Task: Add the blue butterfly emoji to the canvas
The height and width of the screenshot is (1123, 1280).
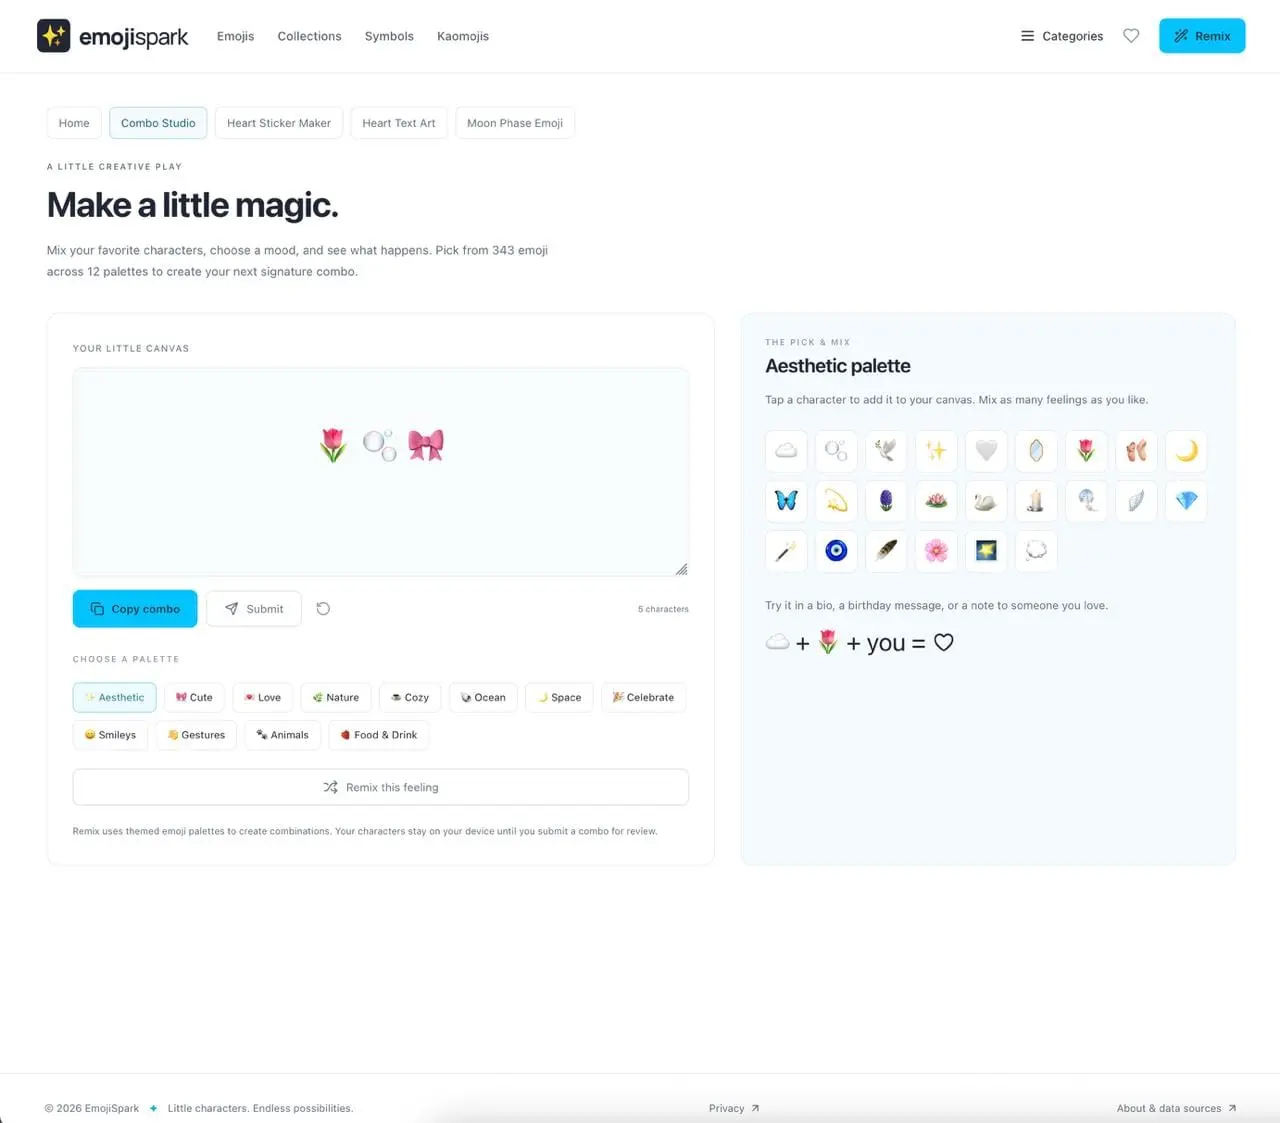Action: (786, 501)
